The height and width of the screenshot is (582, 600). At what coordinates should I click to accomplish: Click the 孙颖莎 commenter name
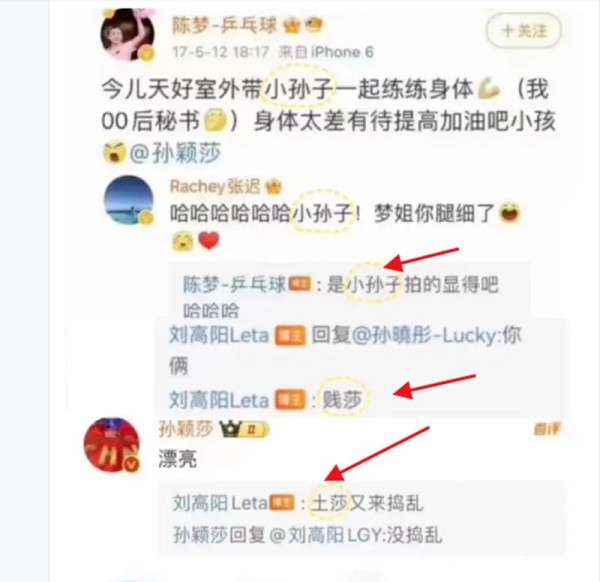point(186,429)
